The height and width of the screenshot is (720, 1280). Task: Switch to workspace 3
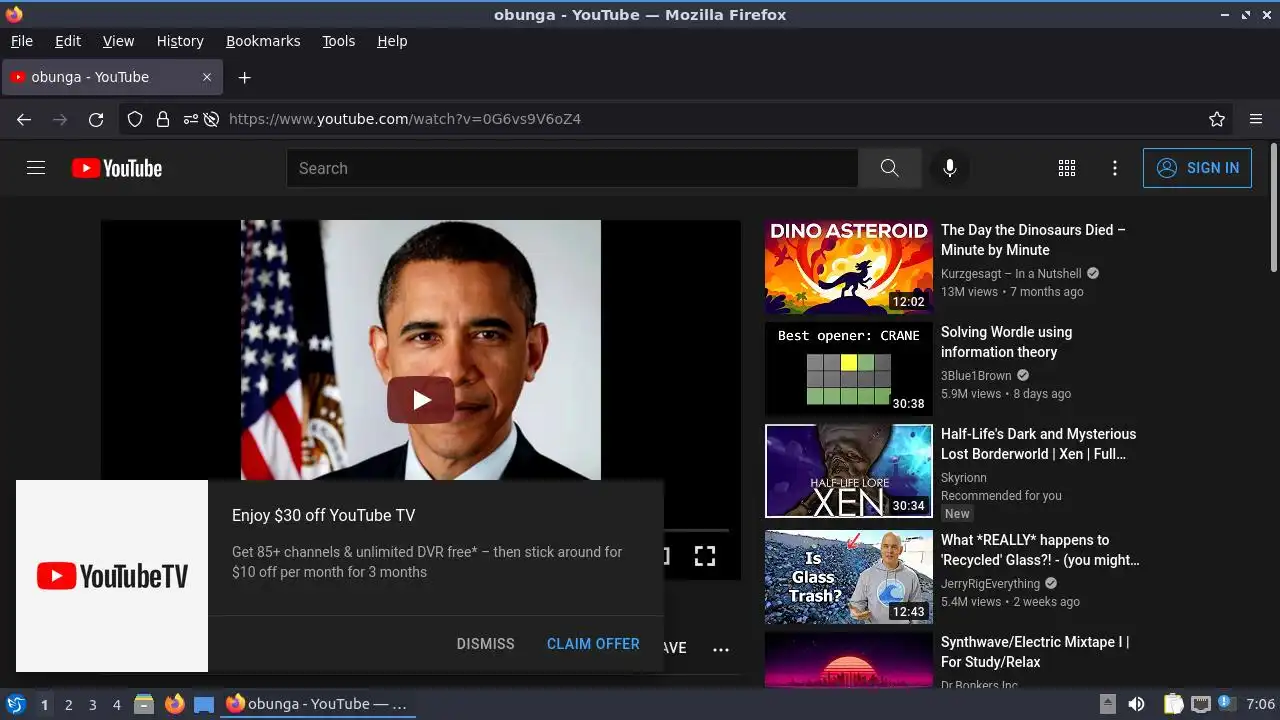click(92, 705)
